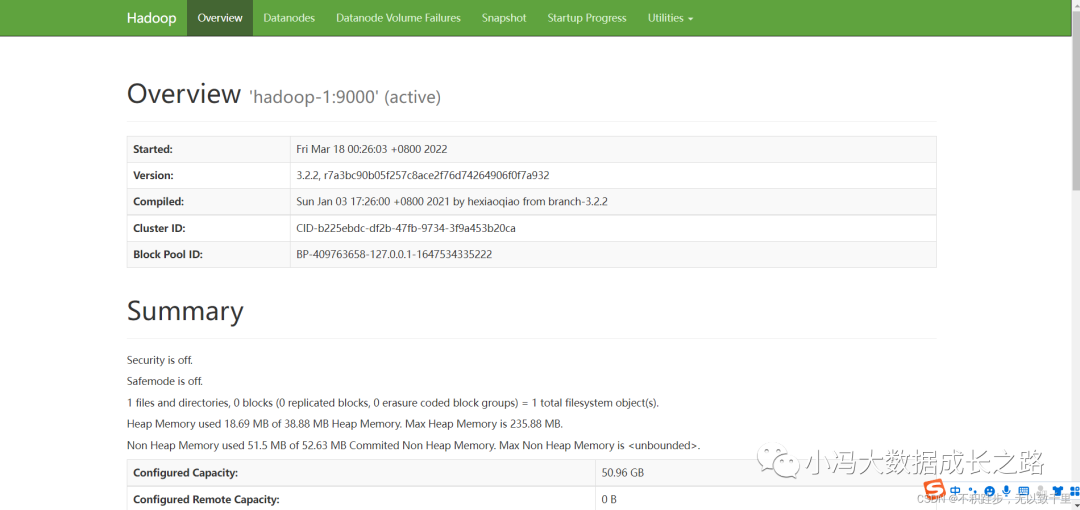Open the IME emoji smiley panel
1080x510 pixels.
pos(989,491)
